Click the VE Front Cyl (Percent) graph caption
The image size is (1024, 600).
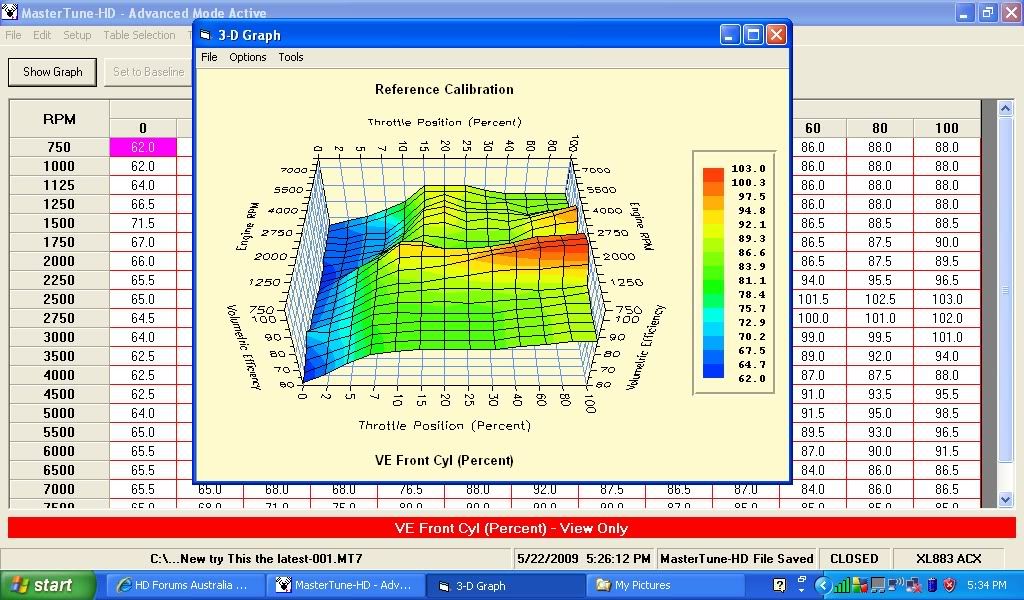pos(444,460)
